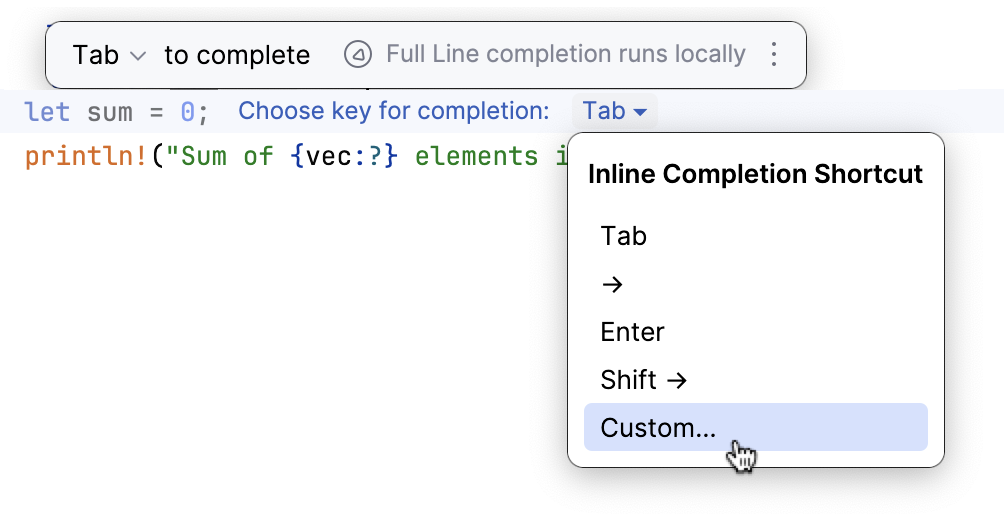Pick the Shift → shortcut option

[x=644, y=380]
